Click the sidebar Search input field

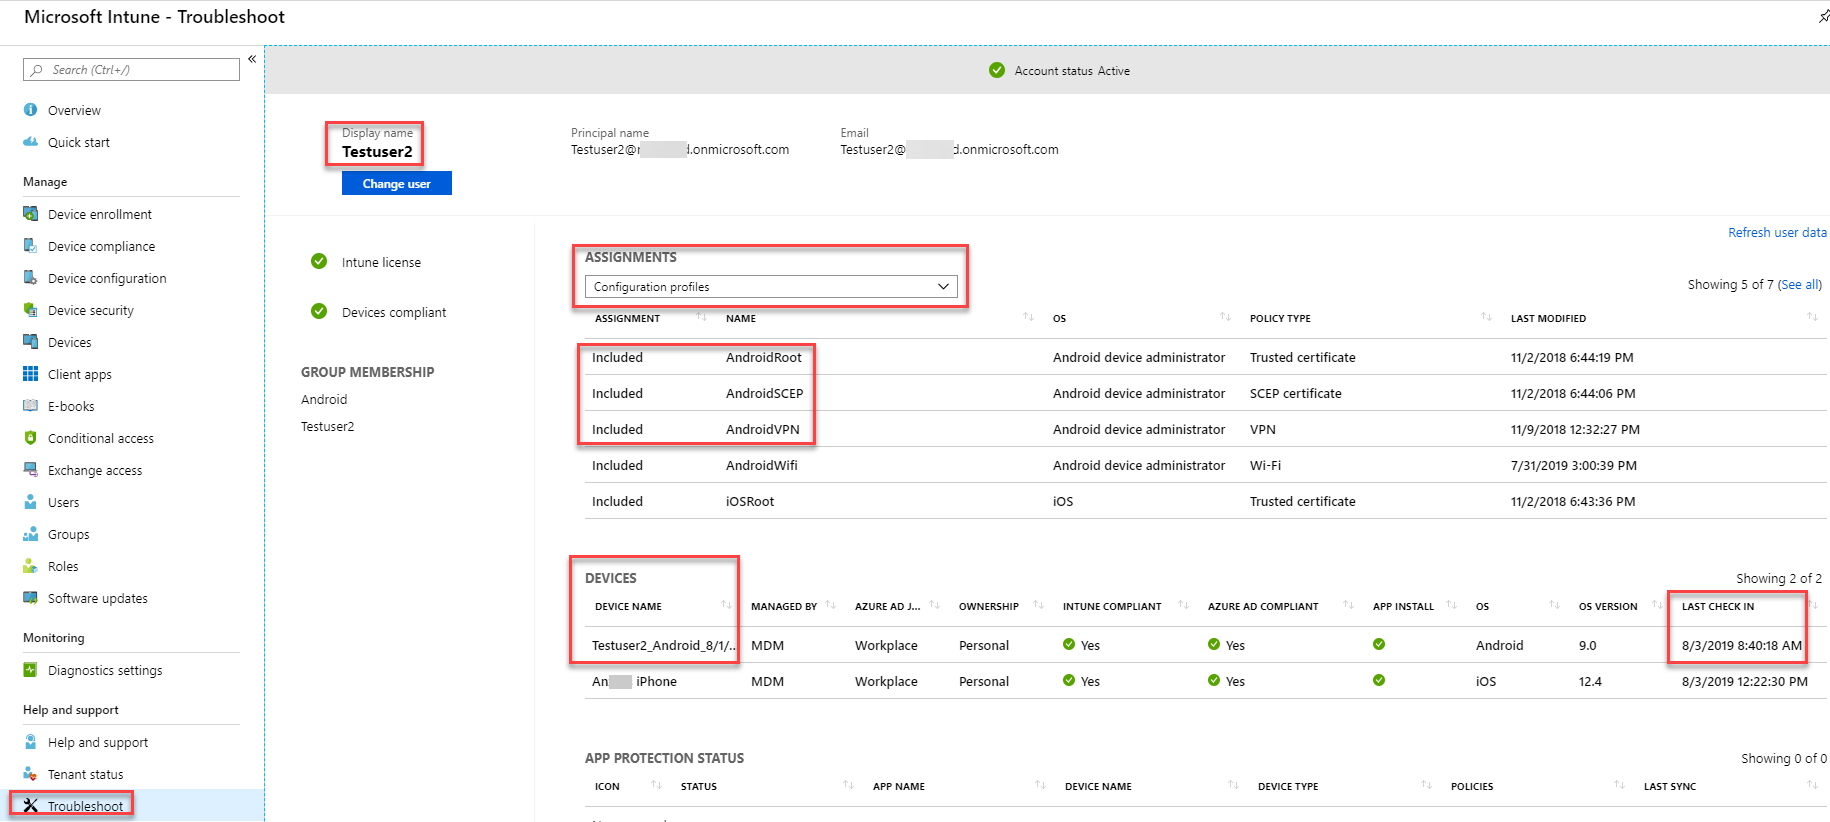(131, 69)
